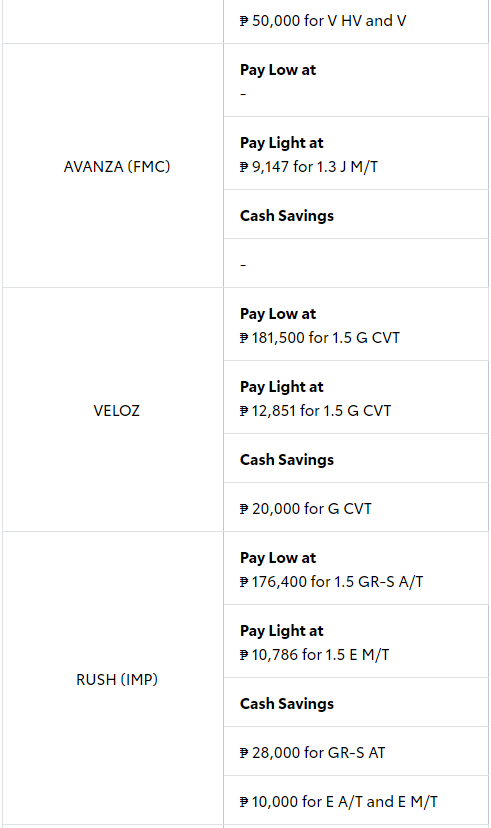This screenshot has height=828, width=491.
Task: Click the ₱ 20,000 for G CVT cash savings
Action: click(x=306, y=509)
